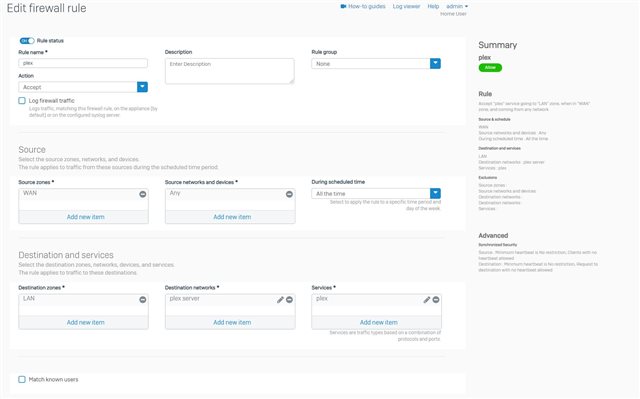640x399 pixels.
Task: Enable Log firewall traffic checkbox
Action: pos(22,100)
